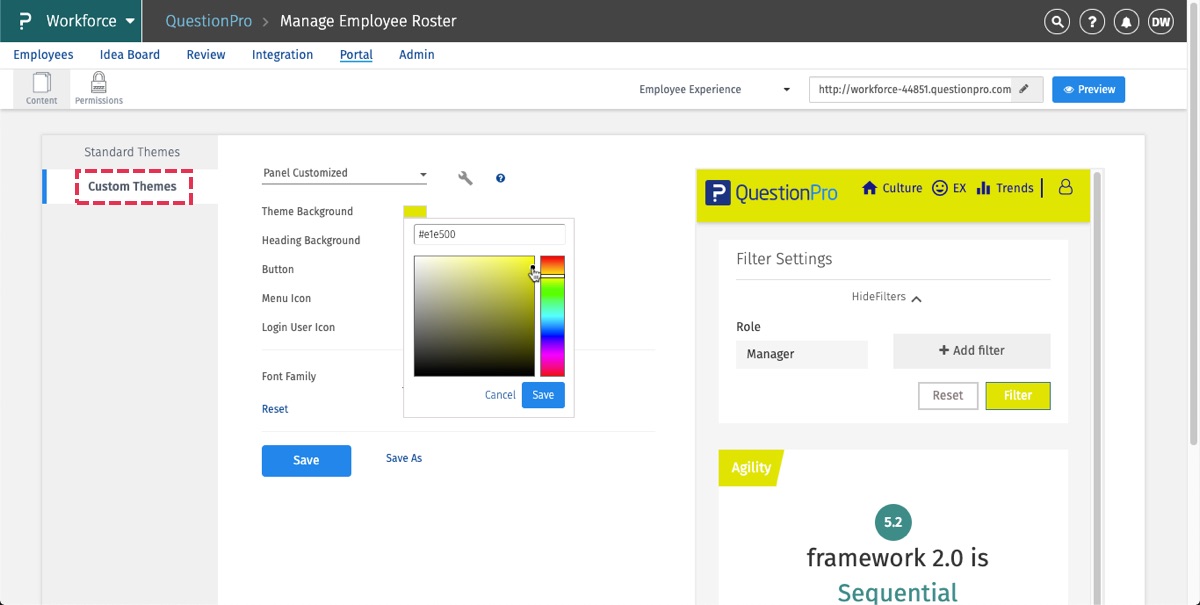Click the pencil edit URL icon
Viewport: 1200px width, 605px height.
click(1024, 89)
